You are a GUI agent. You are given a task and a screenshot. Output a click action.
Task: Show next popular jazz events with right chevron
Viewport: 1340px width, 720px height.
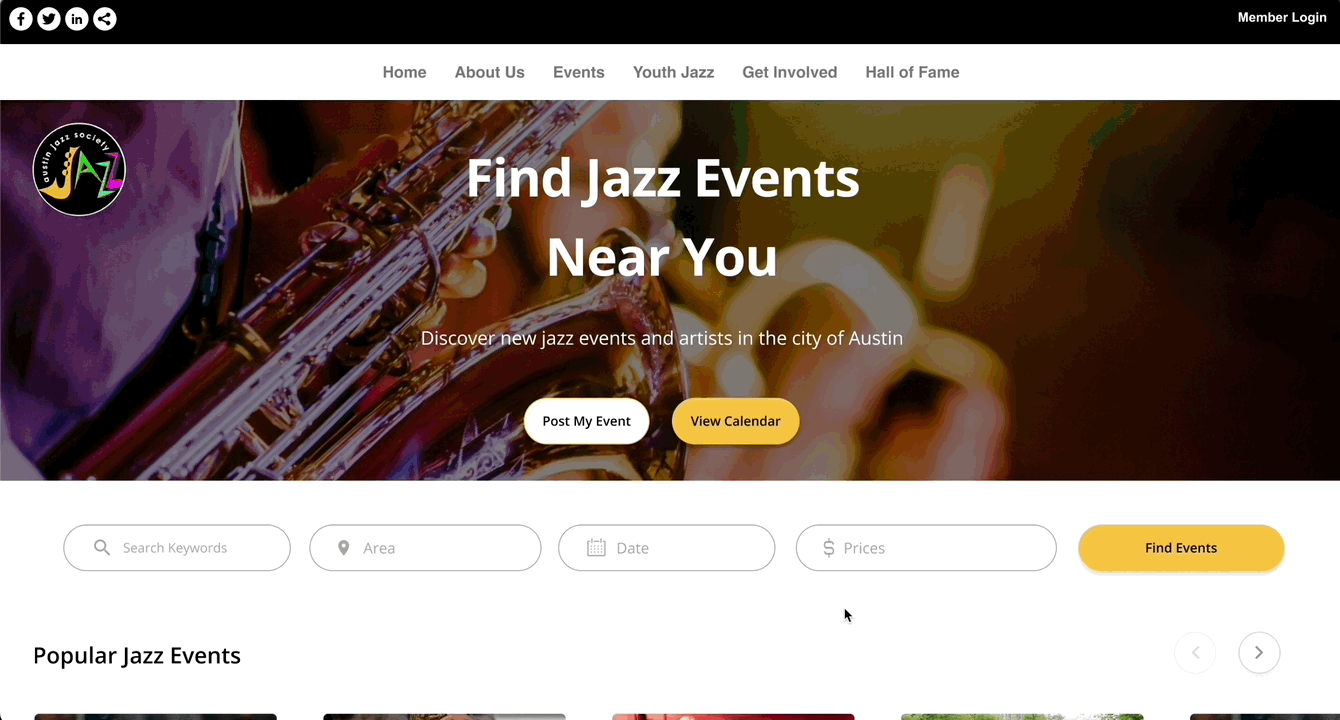(1259, 653)
